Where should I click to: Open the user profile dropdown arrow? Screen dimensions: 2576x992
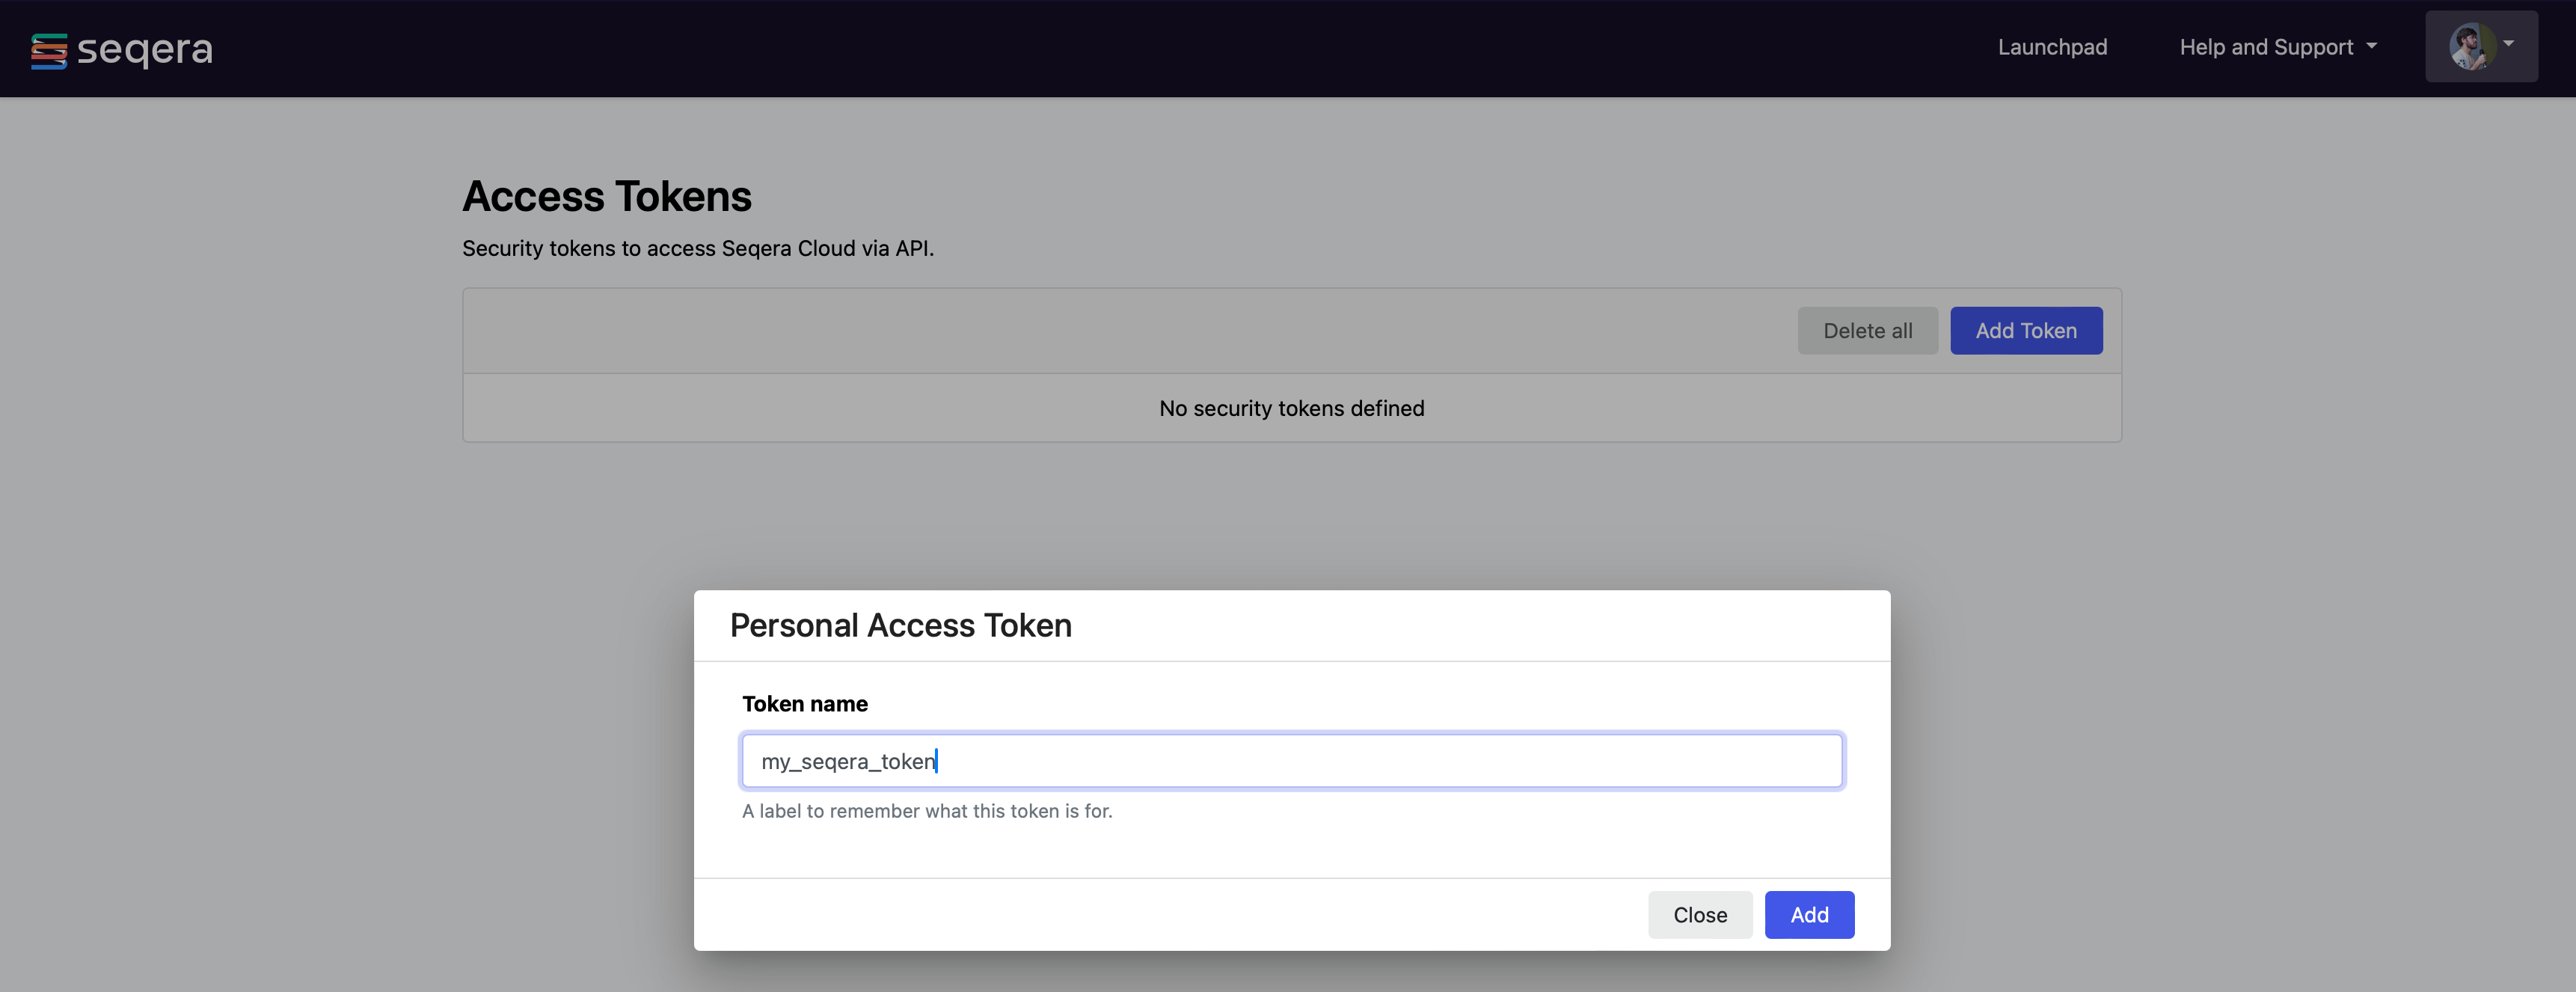pyautogui.click(x=2508, y=44)
